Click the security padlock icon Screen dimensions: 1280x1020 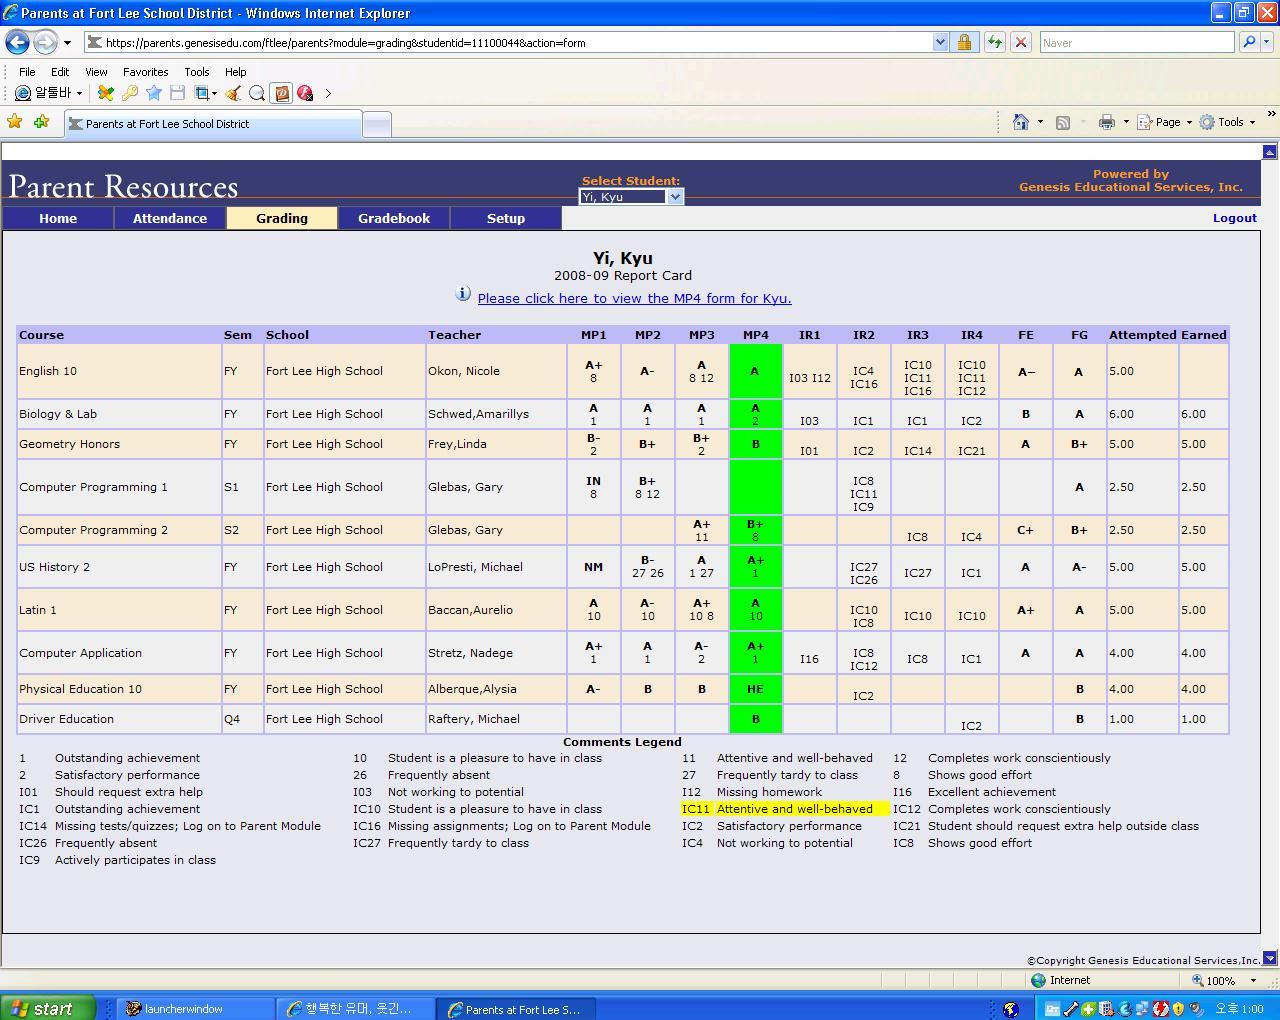964,42
